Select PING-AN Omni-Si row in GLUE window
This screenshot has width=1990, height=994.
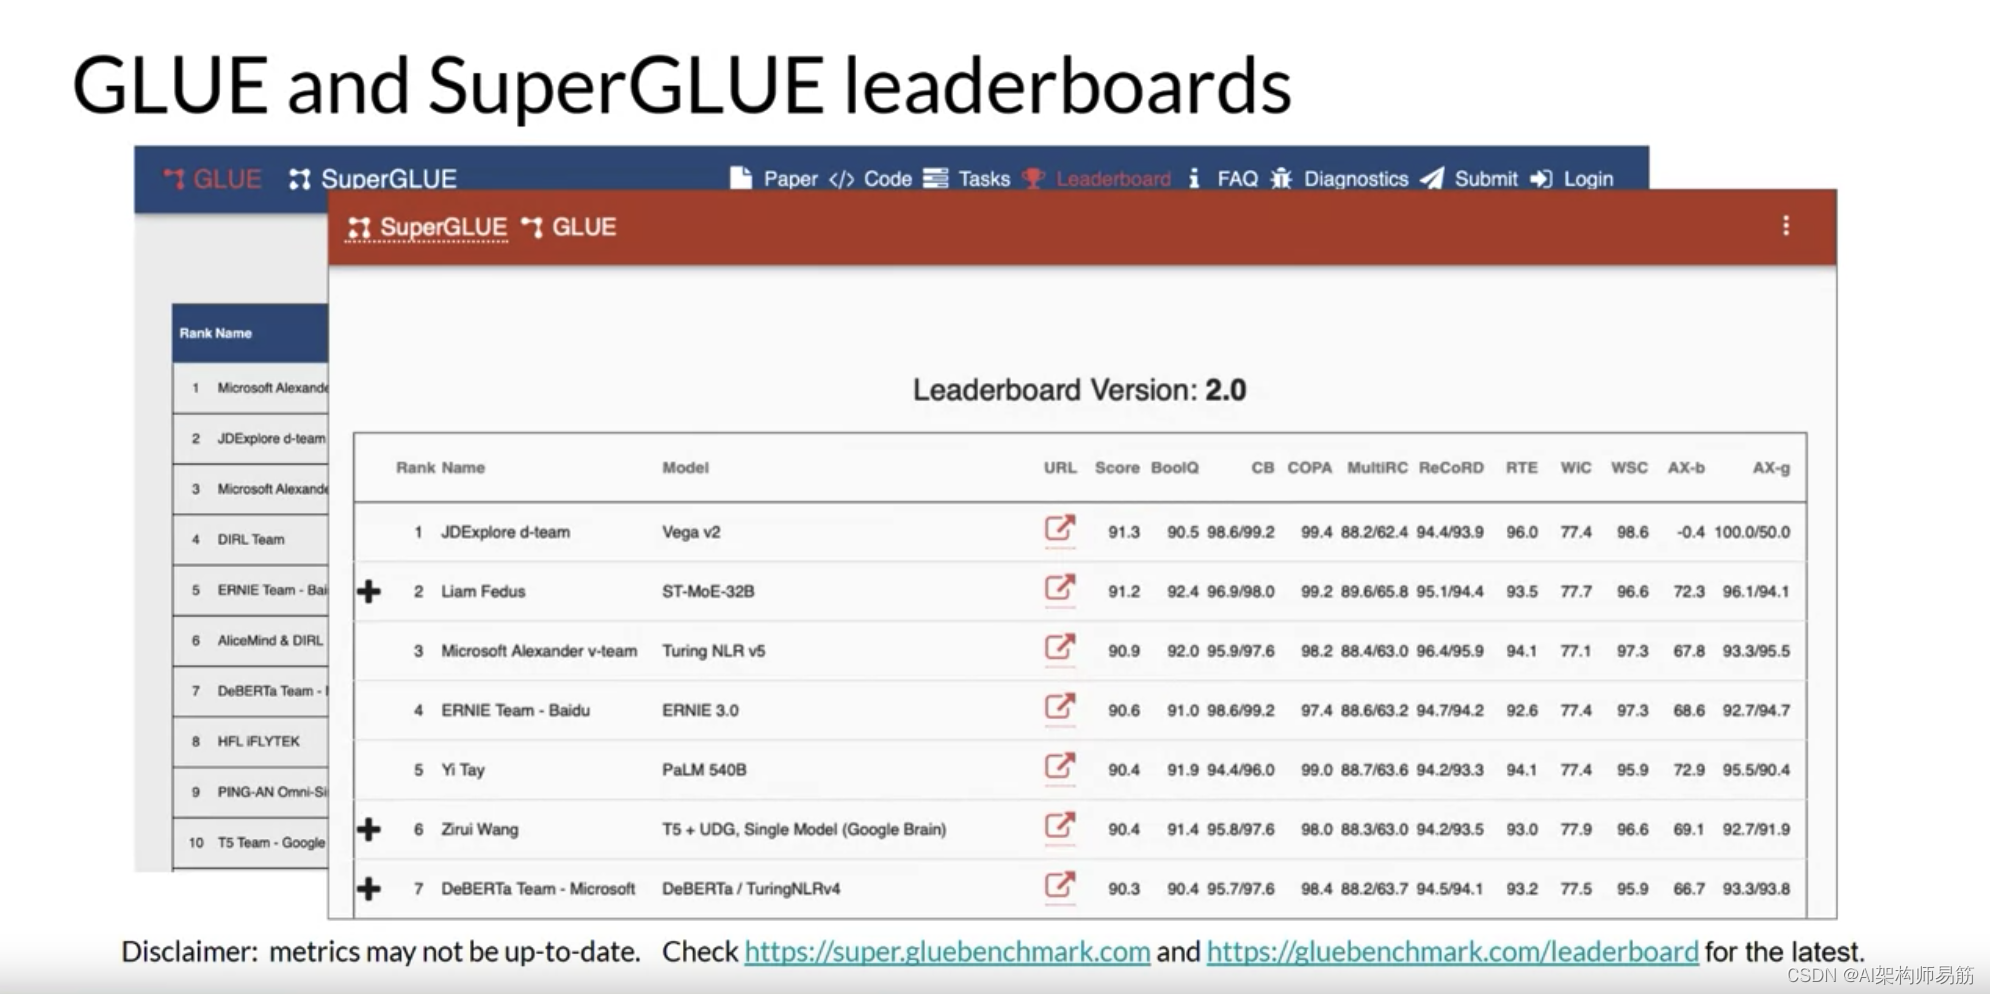[x=250, y=792]
